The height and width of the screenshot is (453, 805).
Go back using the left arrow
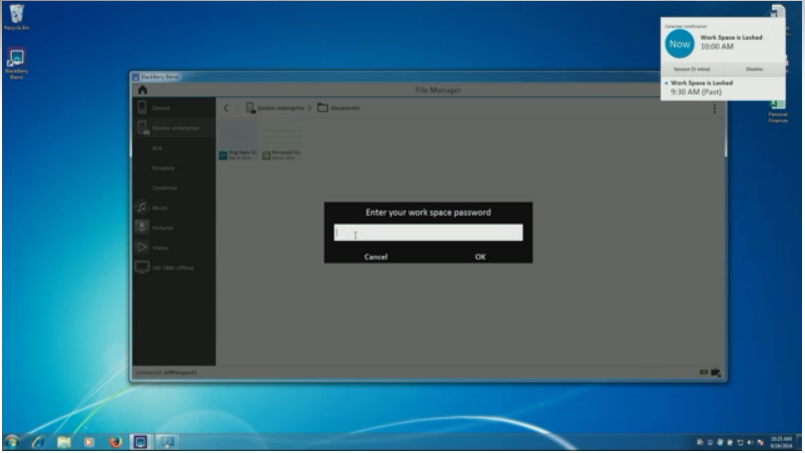(227, 108)
